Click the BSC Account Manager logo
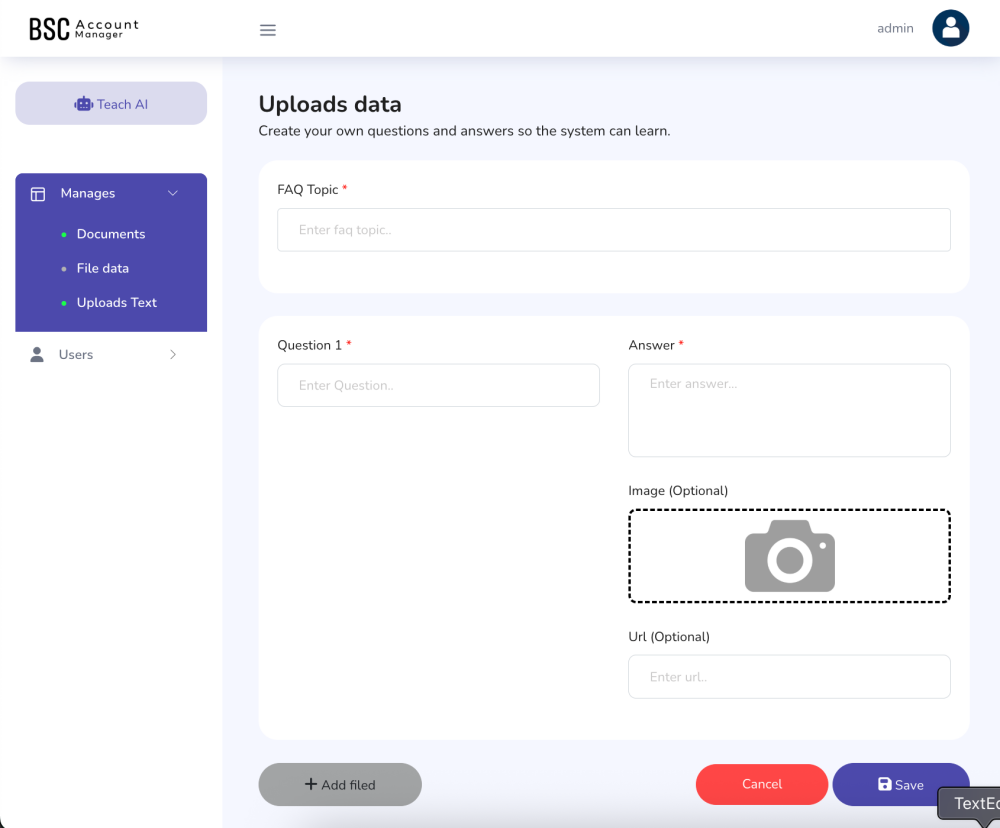 [84, 29]
